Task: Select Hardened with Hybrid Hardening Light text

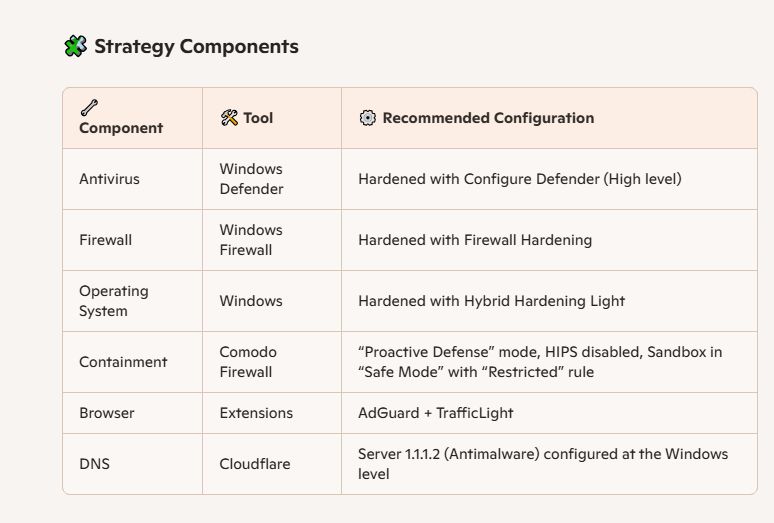Action: [492, 301]
